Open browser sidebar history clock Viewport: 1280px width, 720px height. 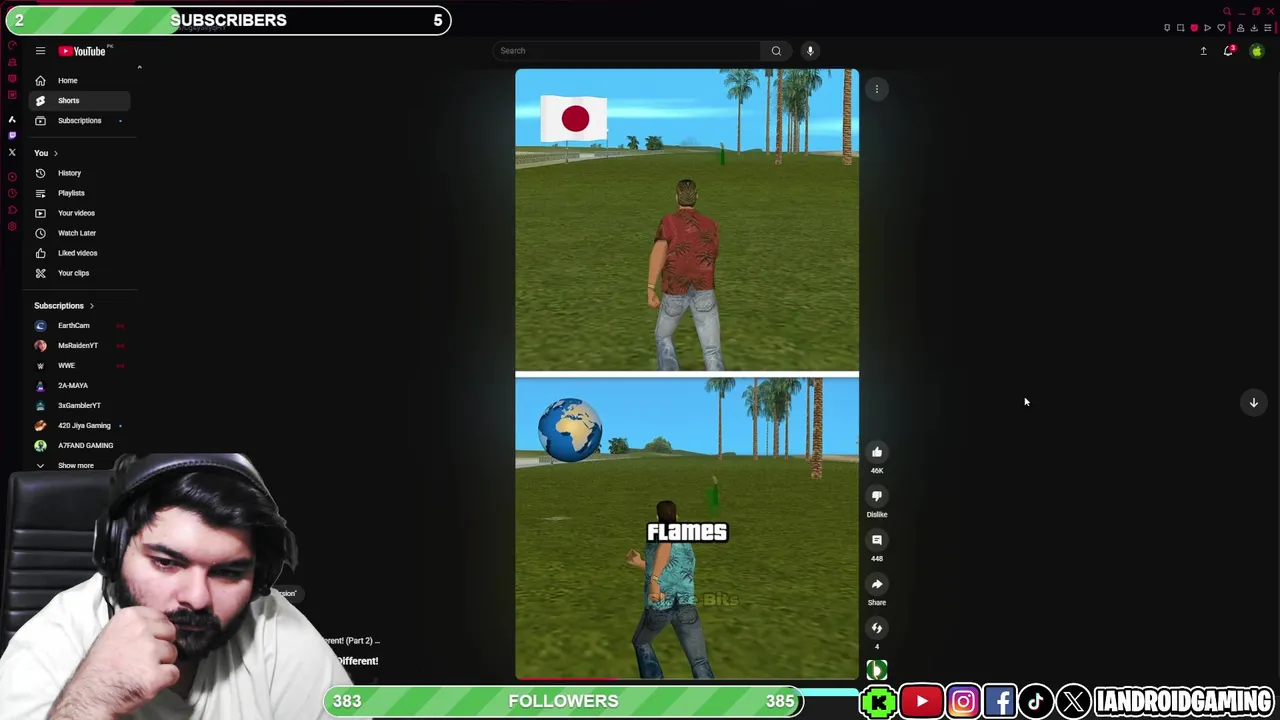12,193
